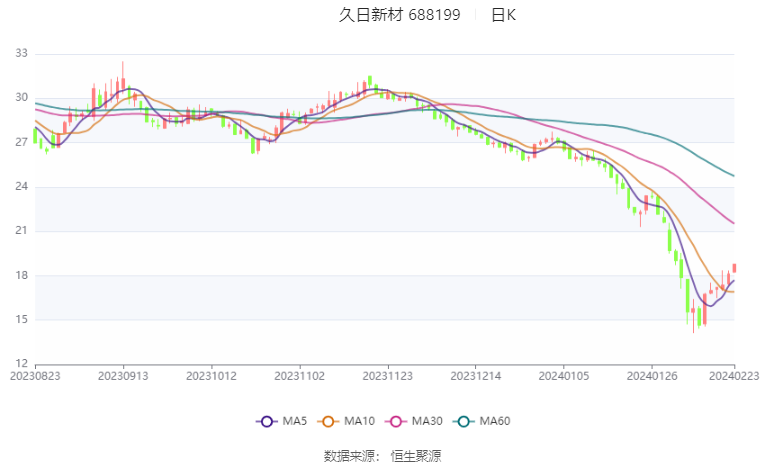This screenshot has width=765, height=465.
Task: Click the x-axis date label 20231214
Action: coord(476,376)
